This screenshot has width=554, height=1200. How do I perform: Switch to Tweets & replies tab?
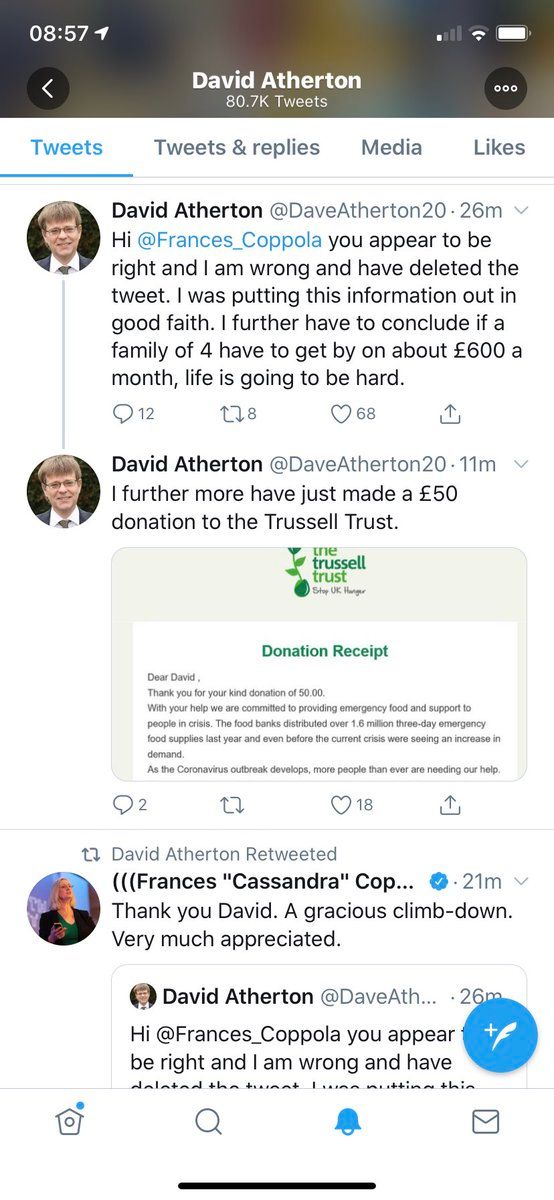click(237, 147)
